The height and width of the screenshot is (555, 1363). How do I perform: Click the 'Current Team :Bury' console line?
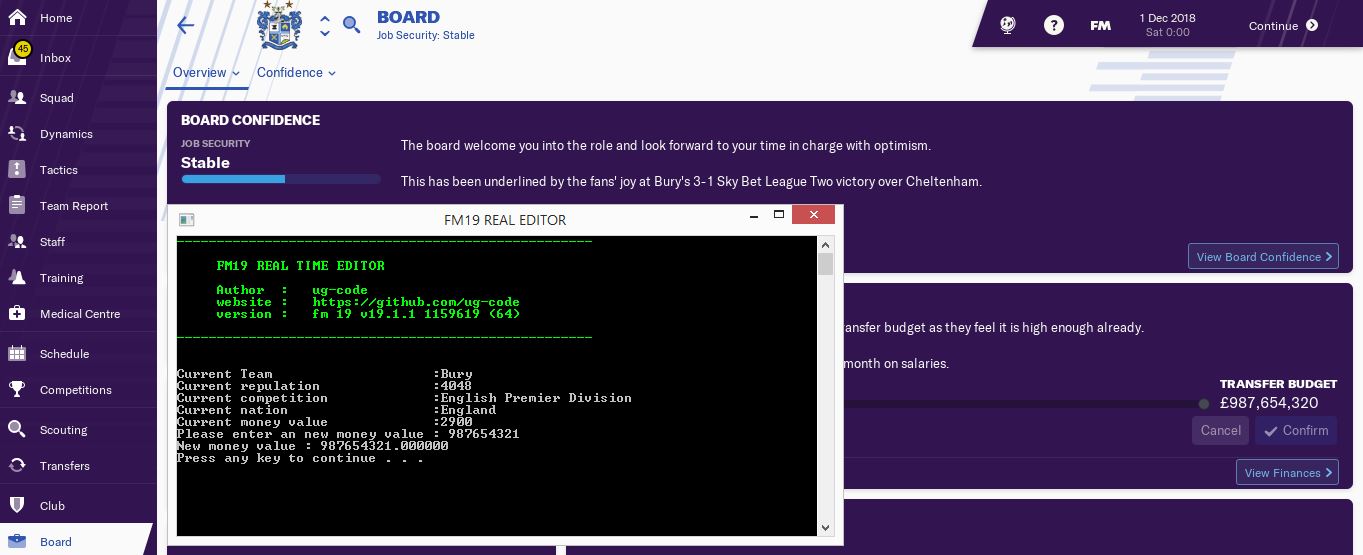(325, 374)
